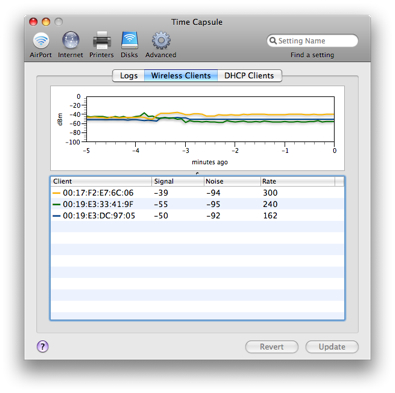The image size is (395, 393).
Task: Click rate value 240
Action: tap(270, 204)
